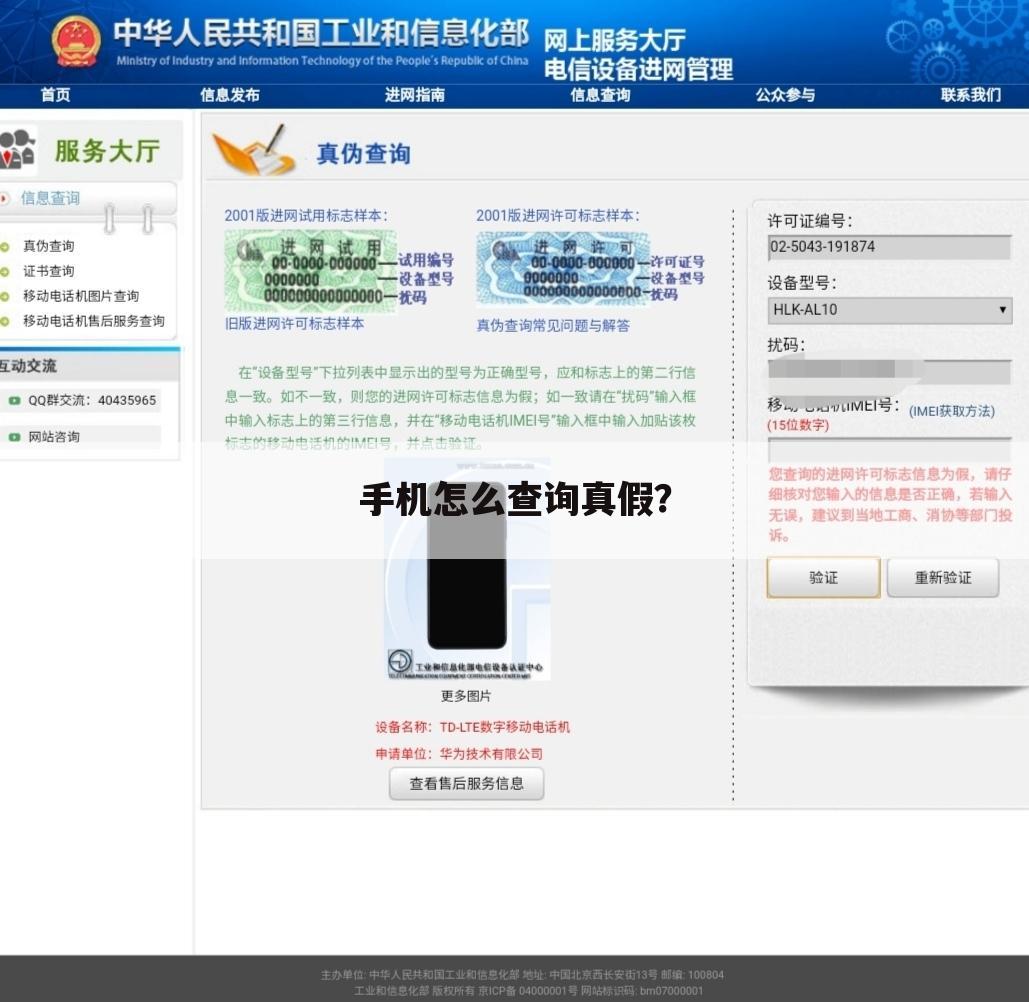Select 真伪查询 in the sidebar
The height and width of the screenshot is (1002, 1029).
pyautogui.click(x=49, y=246)
